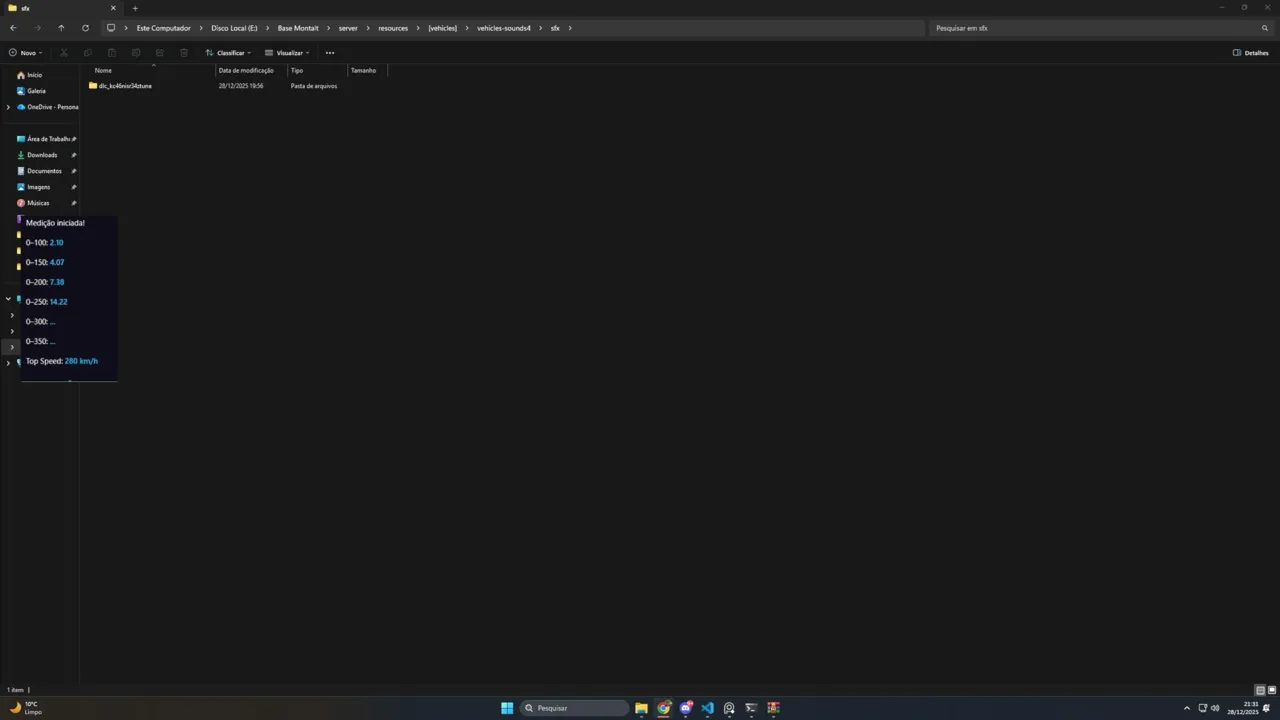
Task: Open Galeria in navigation pane
Action: pyautogui.click(x=31, y=91)
